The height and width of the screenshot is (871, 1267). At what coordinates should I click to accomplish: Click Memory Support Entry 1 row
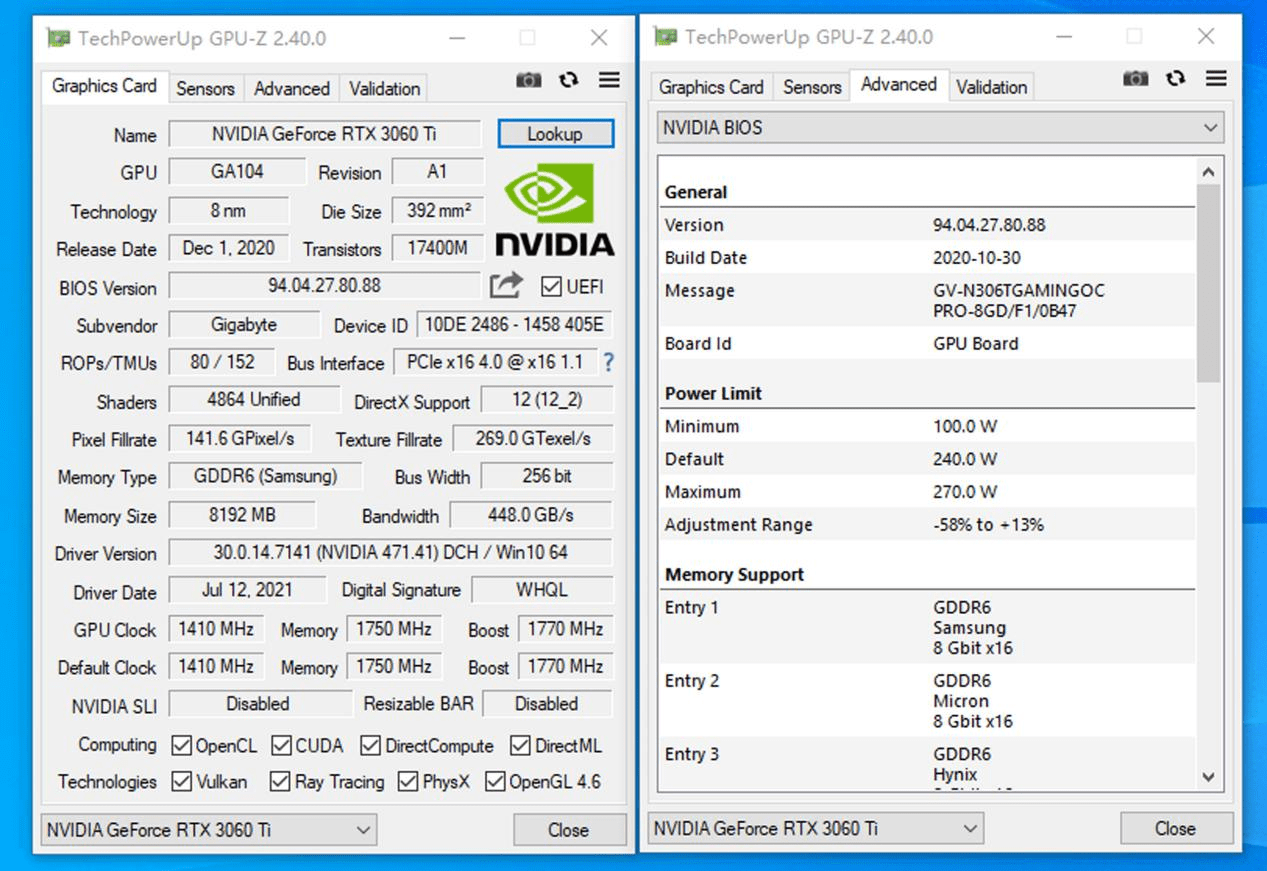927,628
